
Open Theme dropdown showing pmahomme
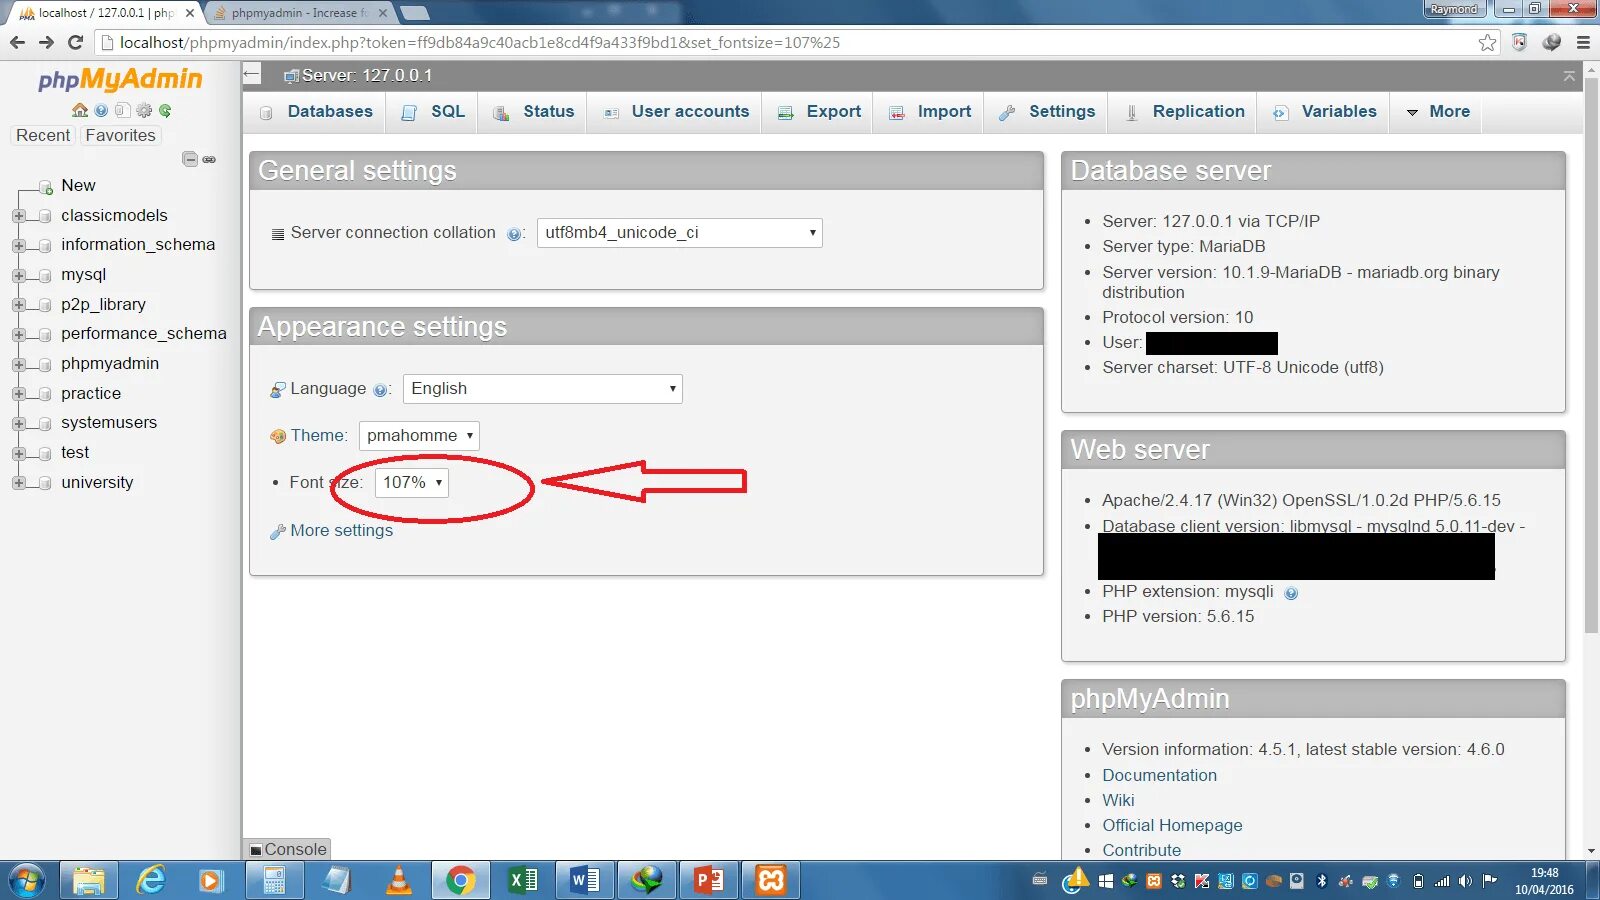tap(419, 436)
